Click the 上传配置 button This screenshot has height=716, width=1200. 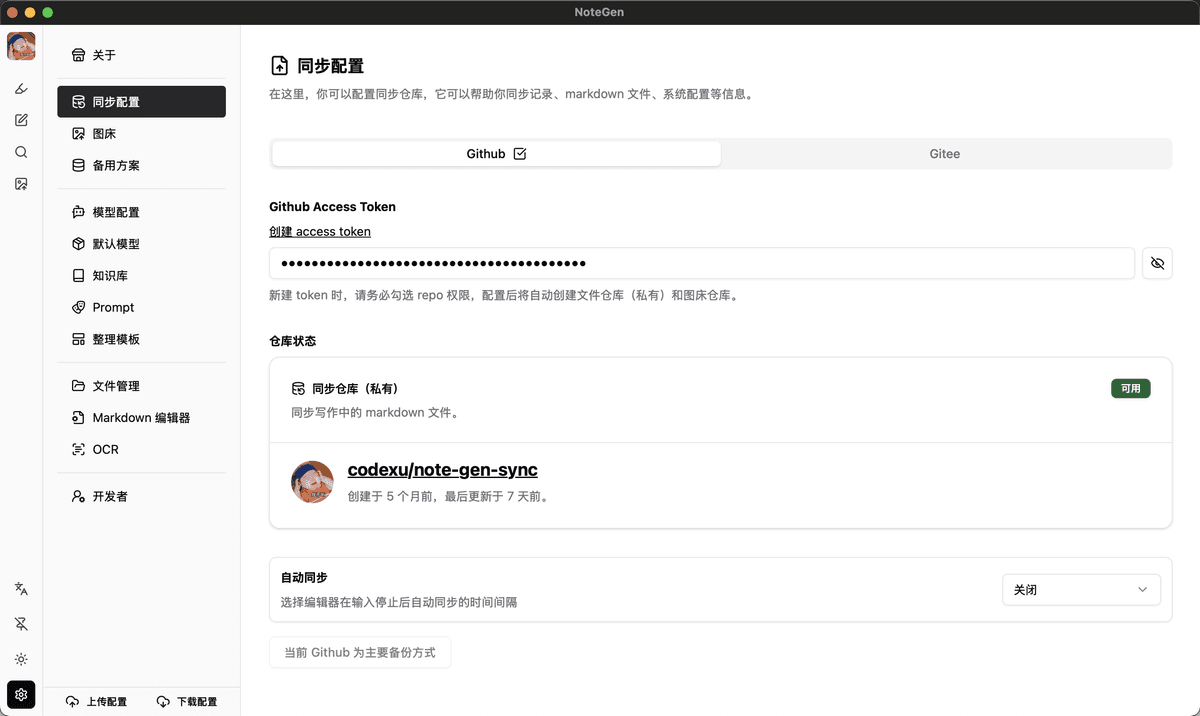click(97, 702)
